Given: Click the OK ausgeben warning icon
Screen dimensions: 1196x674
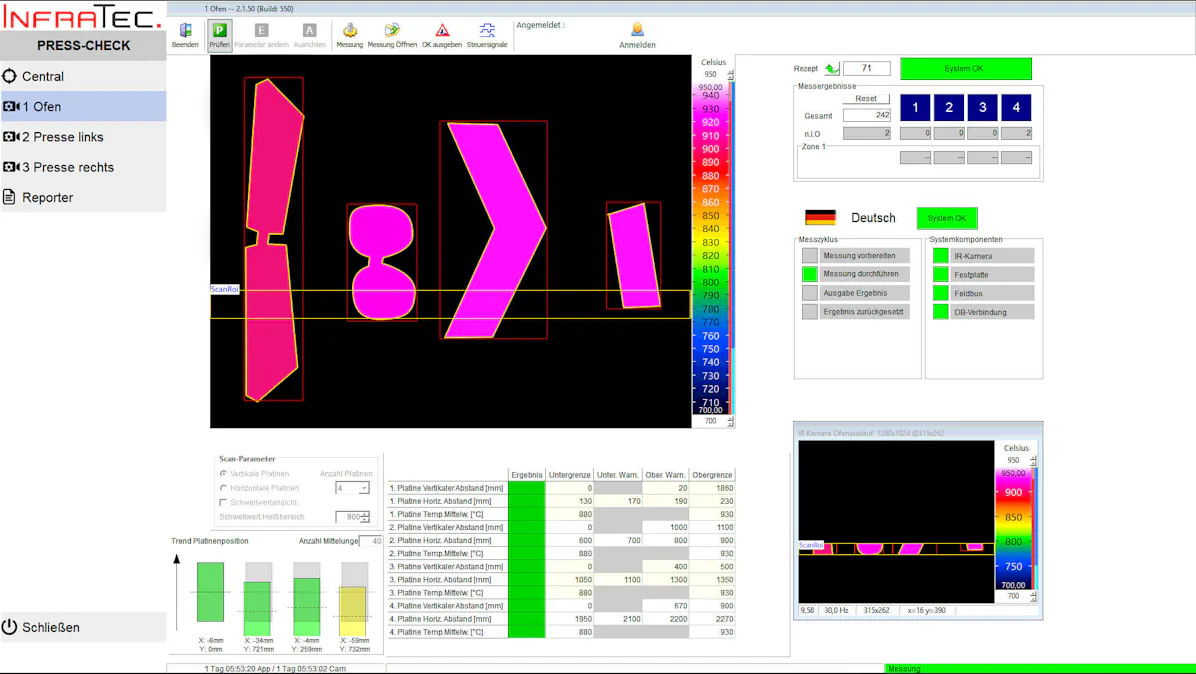Looking at the screenshot, I should (x=442, y=31).
